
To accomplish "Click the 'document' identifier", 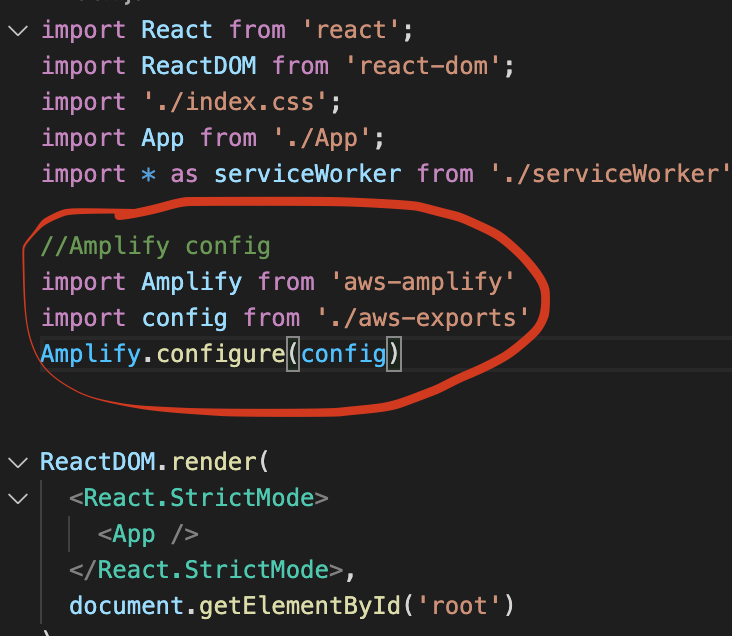I will pyautogui.click(x=127, y=606).
